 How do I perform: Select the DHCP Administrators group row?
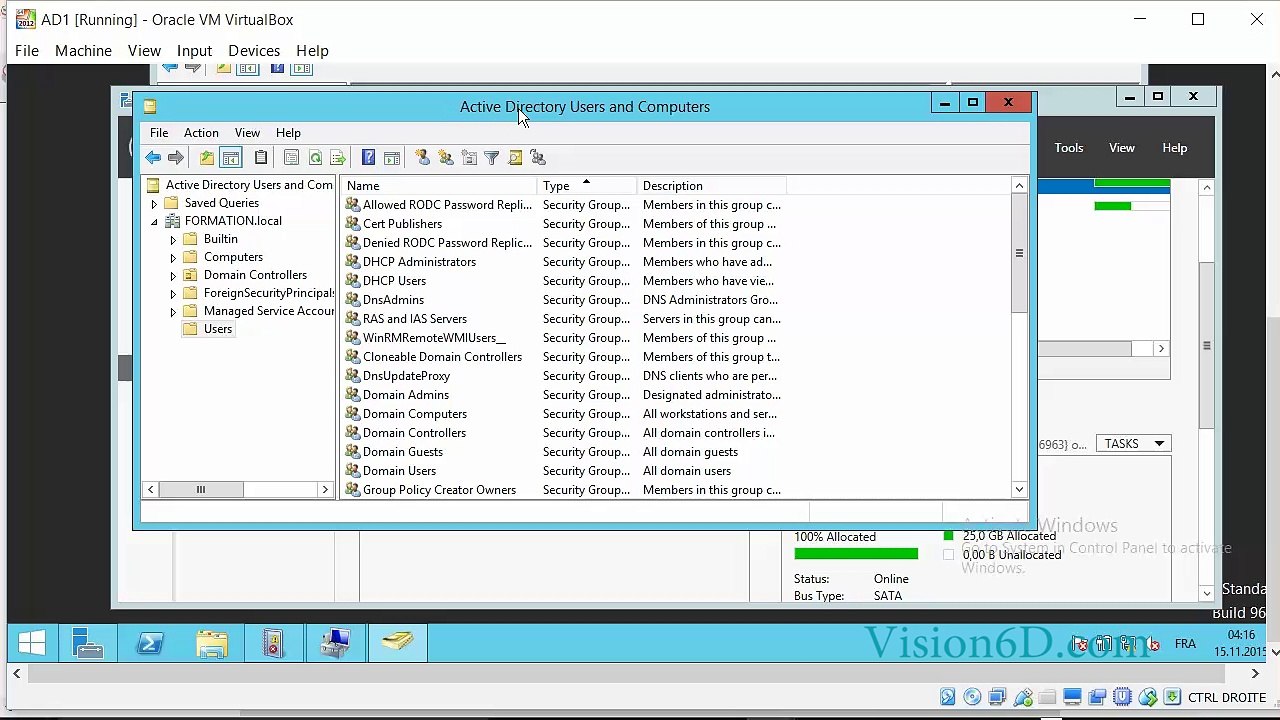click(563, 262)
